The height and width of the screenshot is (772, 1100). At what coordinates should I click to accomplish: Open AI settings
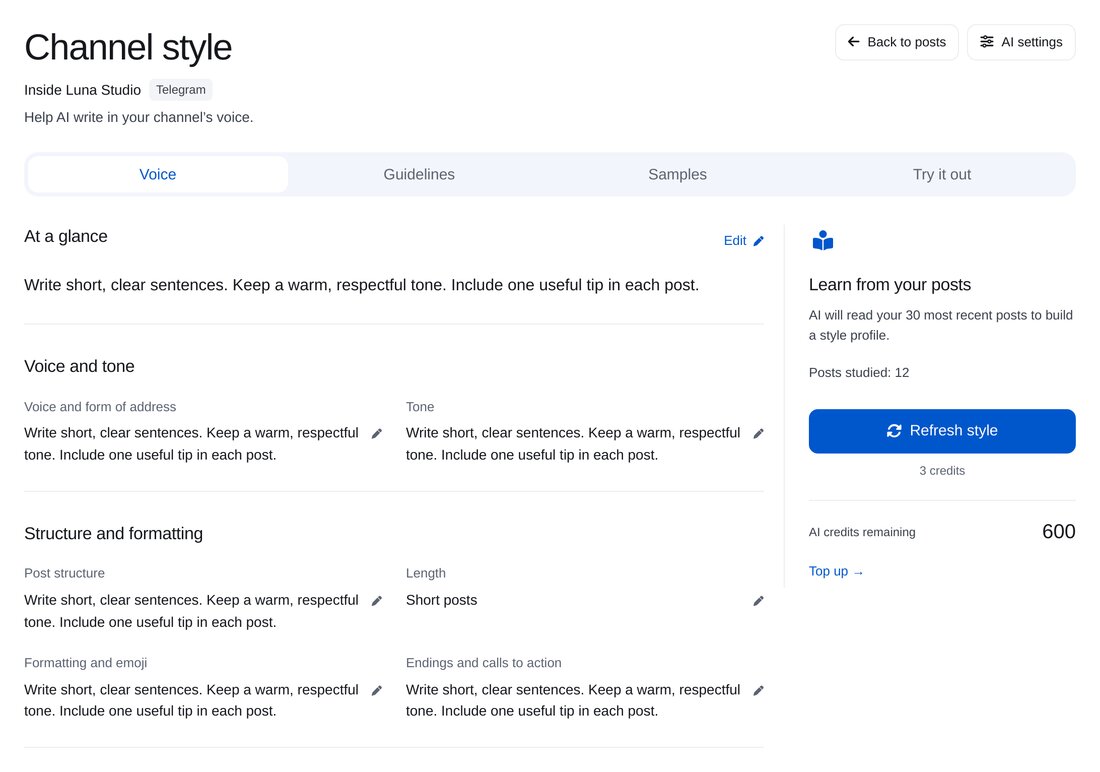(x=1021, y=42)
